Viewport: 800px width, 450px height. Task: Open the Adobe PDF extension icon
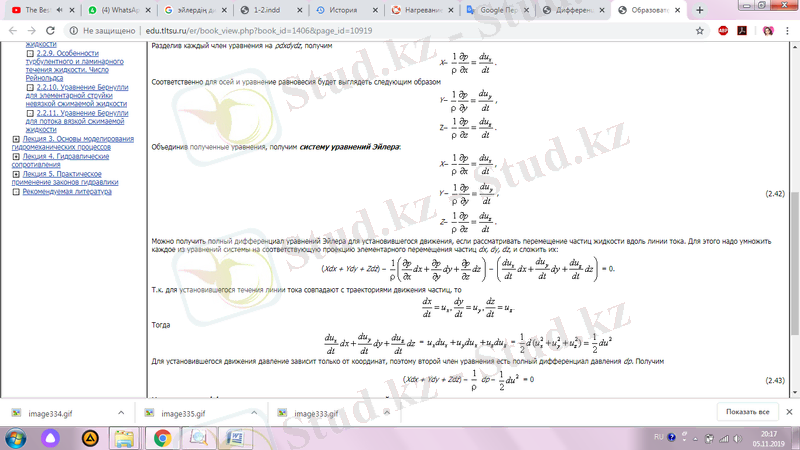pos(742,31)
